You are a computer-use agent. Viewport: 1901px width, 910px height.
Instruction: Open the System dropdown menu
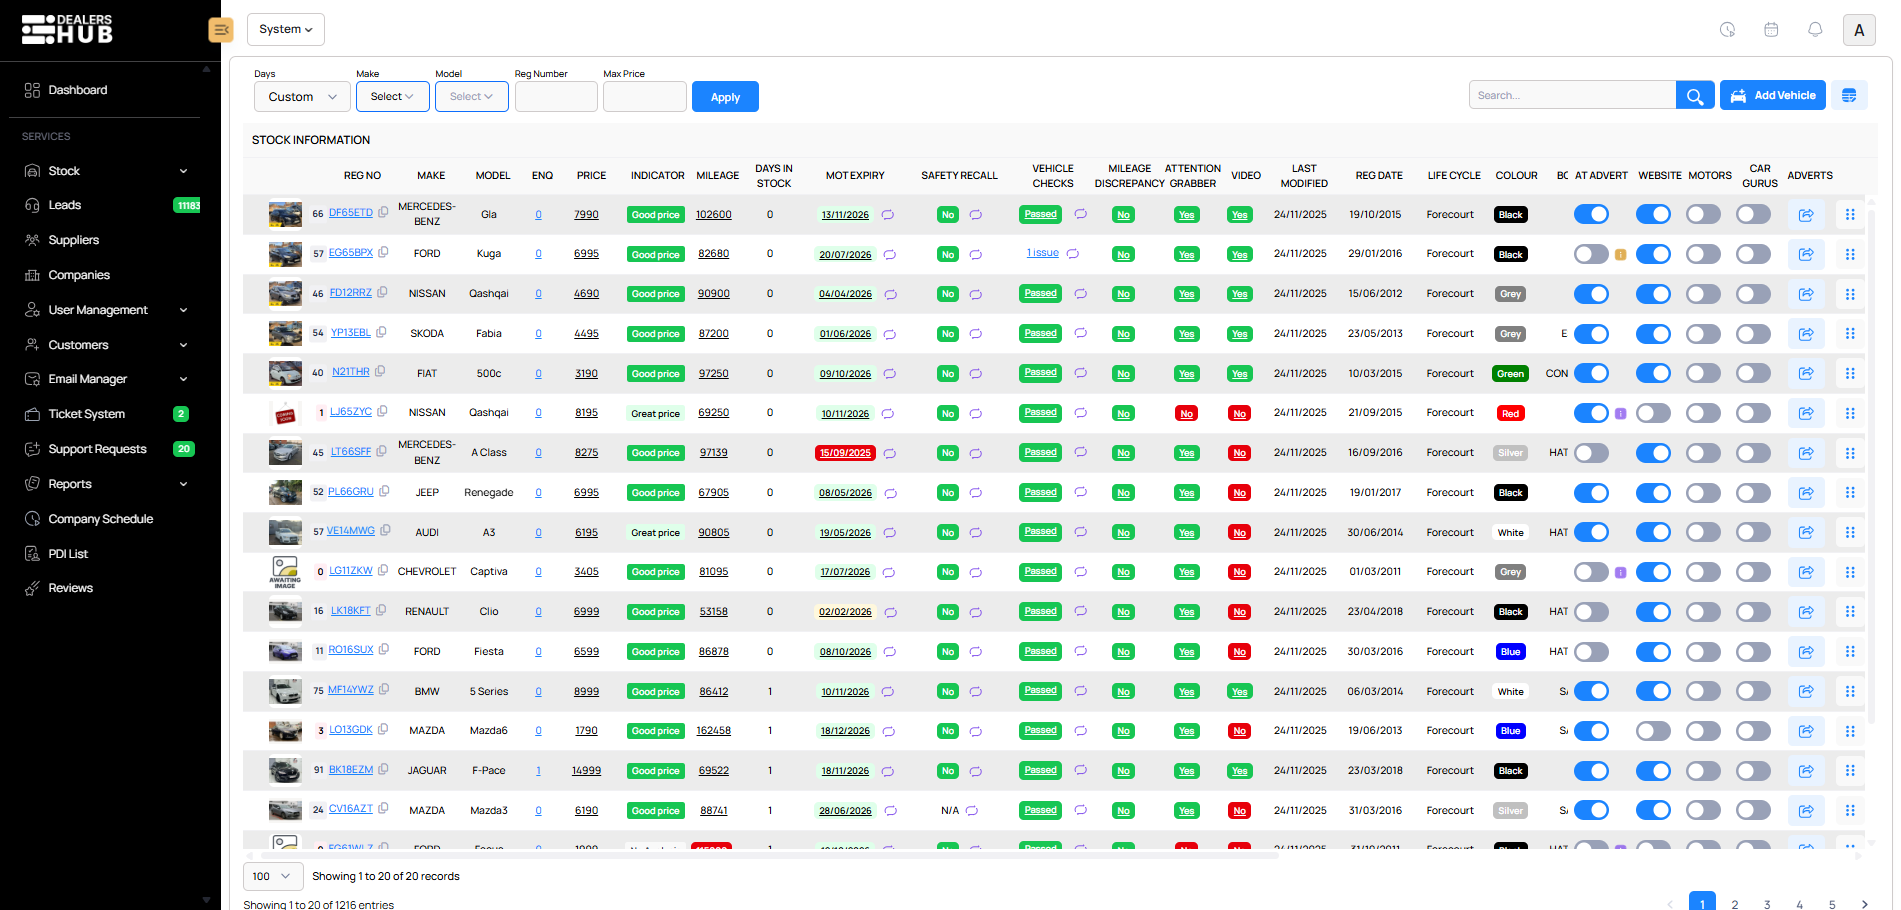click(x=285, y=30)
